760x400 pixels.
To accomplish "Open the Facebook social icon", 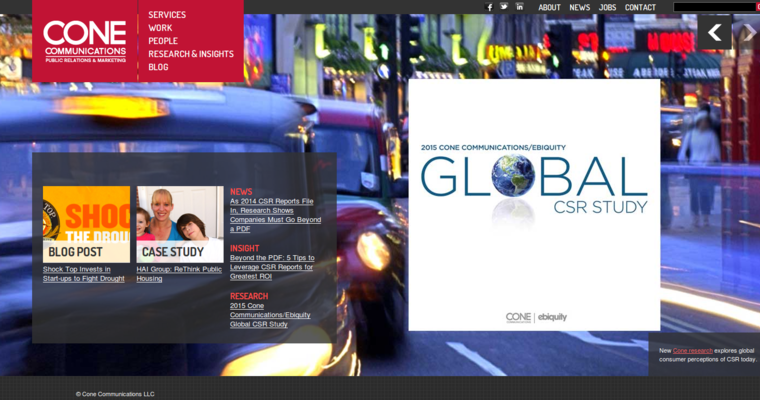I will (x=489, y=7).
